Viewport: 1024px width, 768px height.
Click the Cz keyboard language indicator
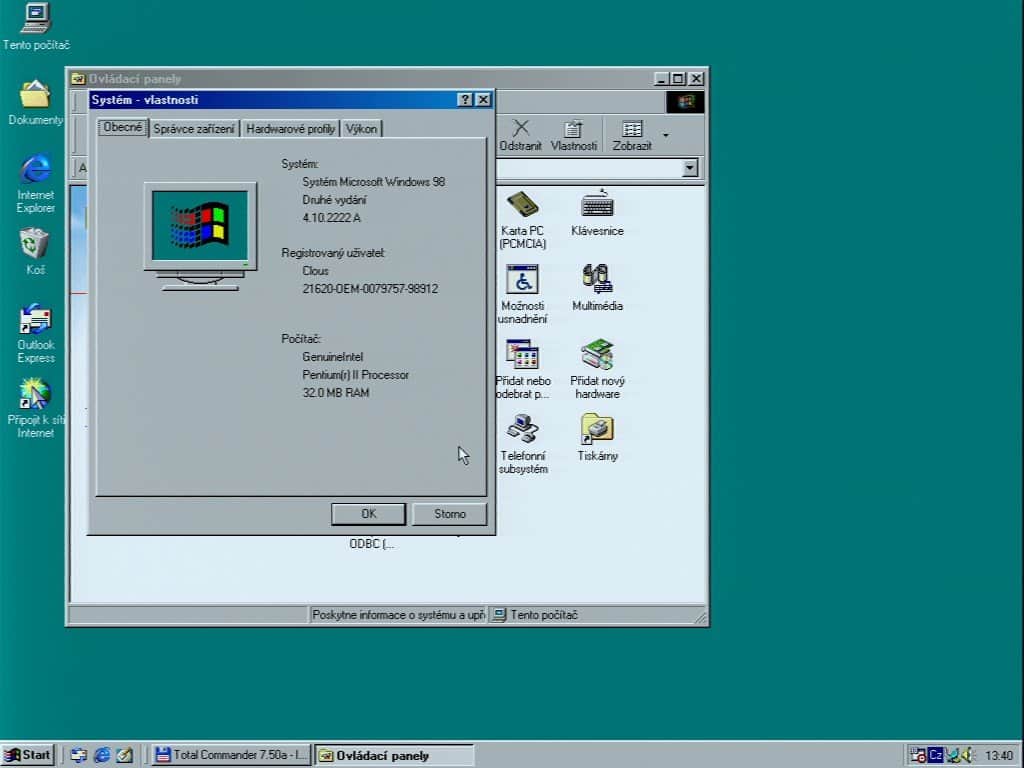[935, 756]
